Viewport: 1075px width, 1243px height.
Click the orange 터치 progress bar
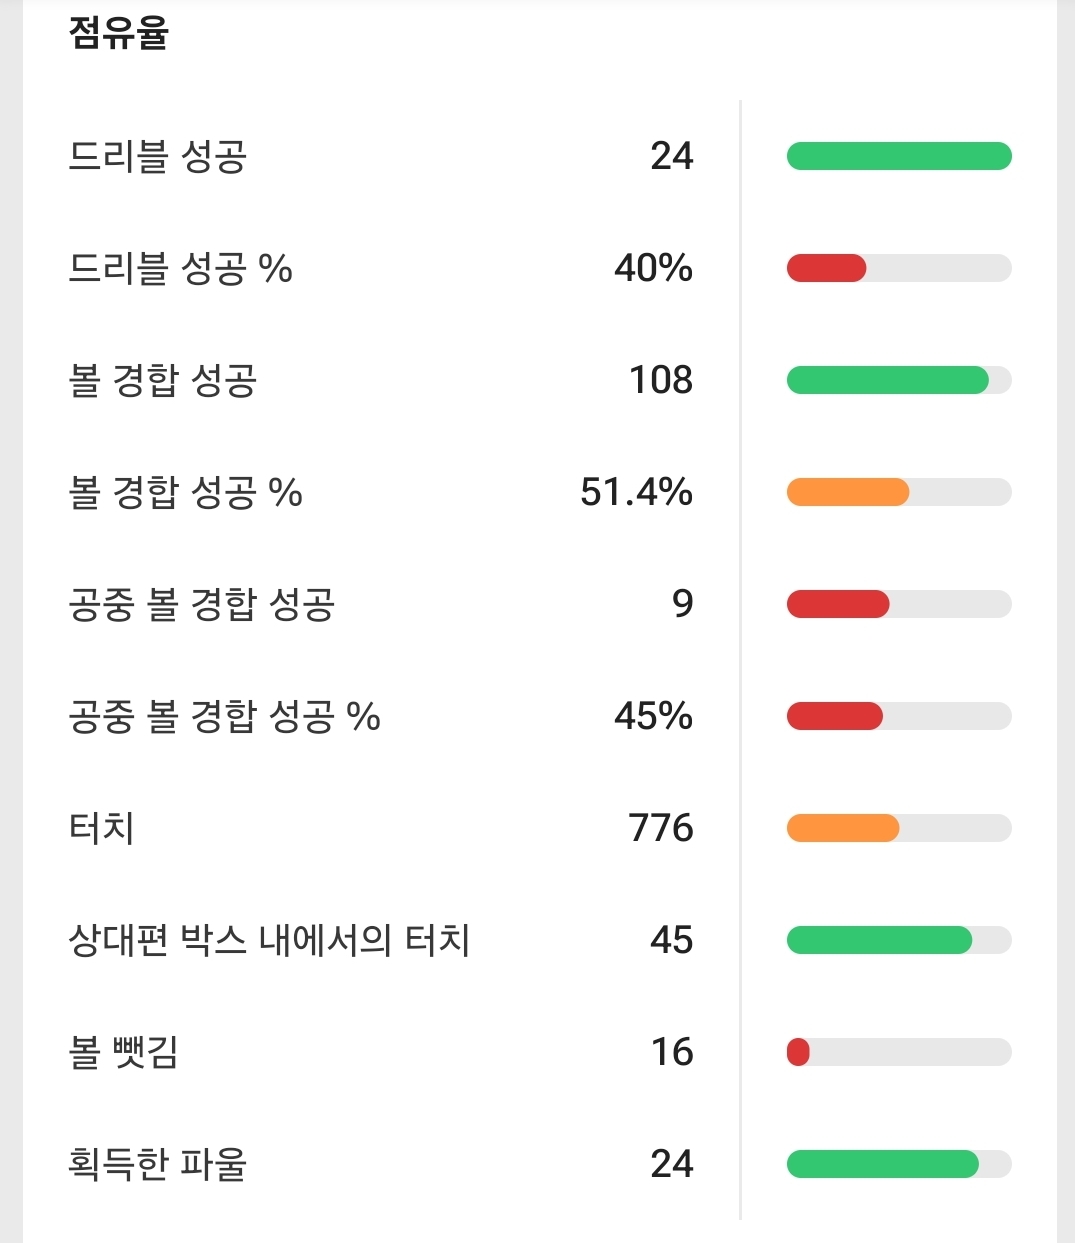coord(843,828)
